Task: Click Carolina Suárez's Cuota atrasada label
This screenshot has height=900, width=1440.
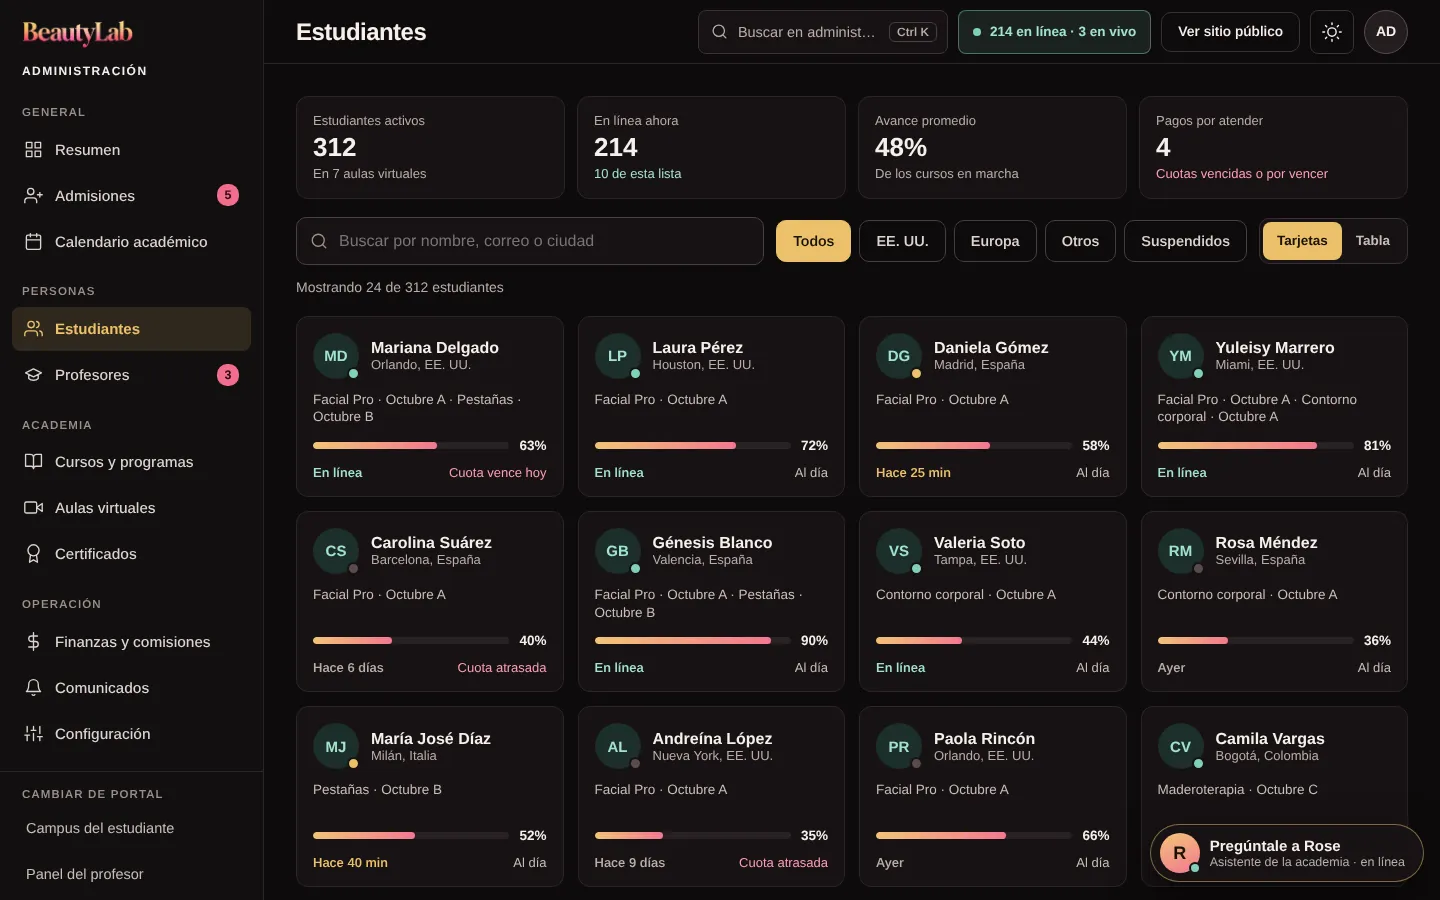Action: [502, 668]
